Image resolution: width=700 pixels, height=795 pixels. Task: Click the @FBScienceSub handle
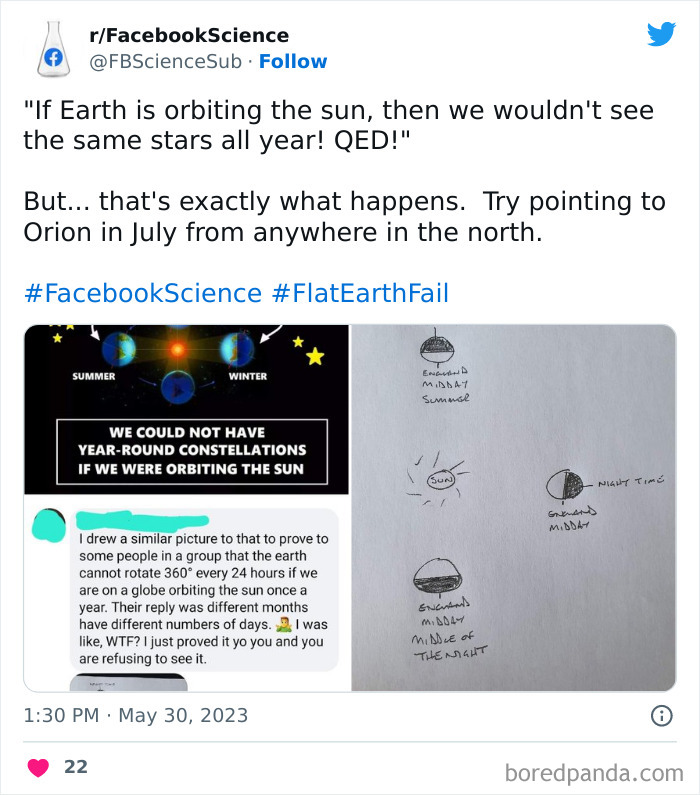166,61
